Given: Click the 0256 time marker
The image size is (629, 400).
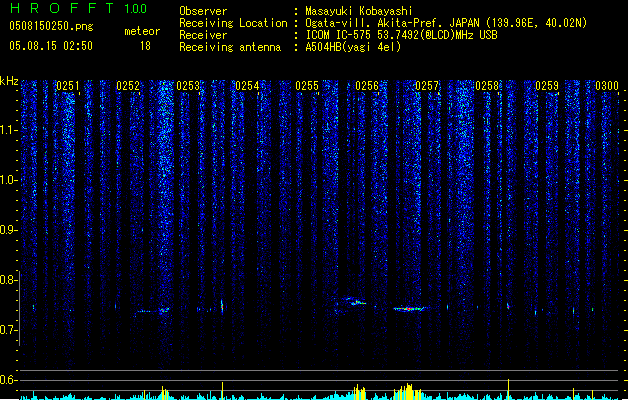Looking at the screenshot, I should click(367, 86).
